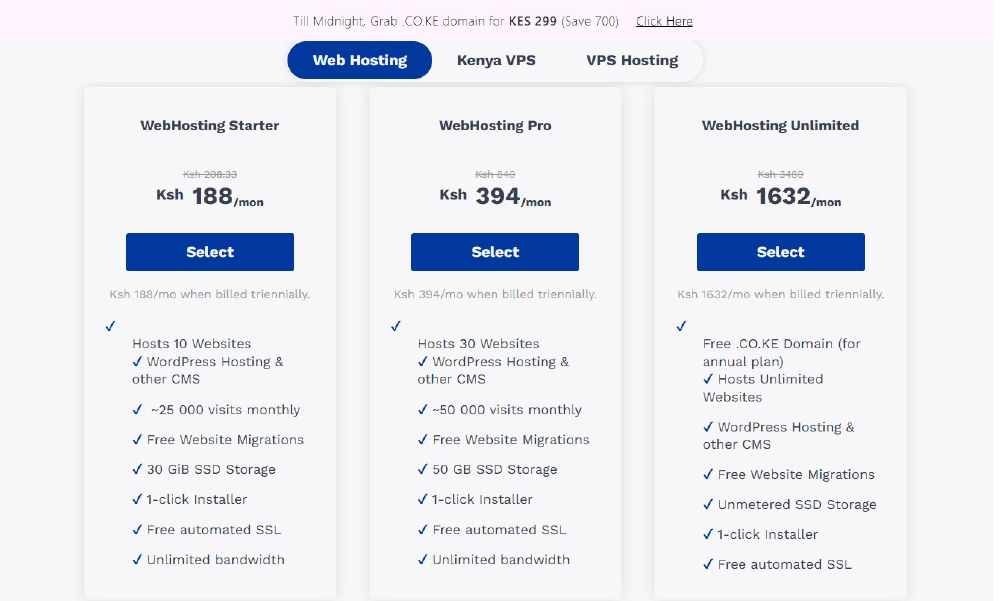Click the checkmark beside ~25 000 visits monthly
This screenshot has height=601, width=1001.
tap(138, 409)
